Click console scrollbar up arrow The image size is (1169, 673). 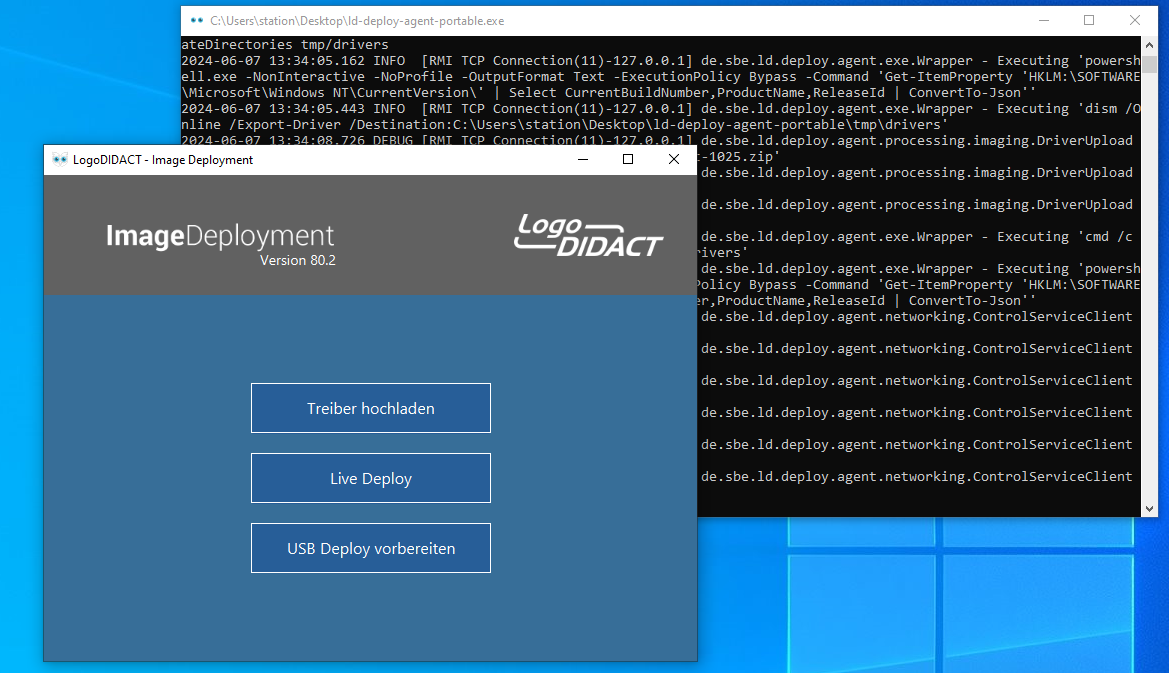tap(1149, 43)
